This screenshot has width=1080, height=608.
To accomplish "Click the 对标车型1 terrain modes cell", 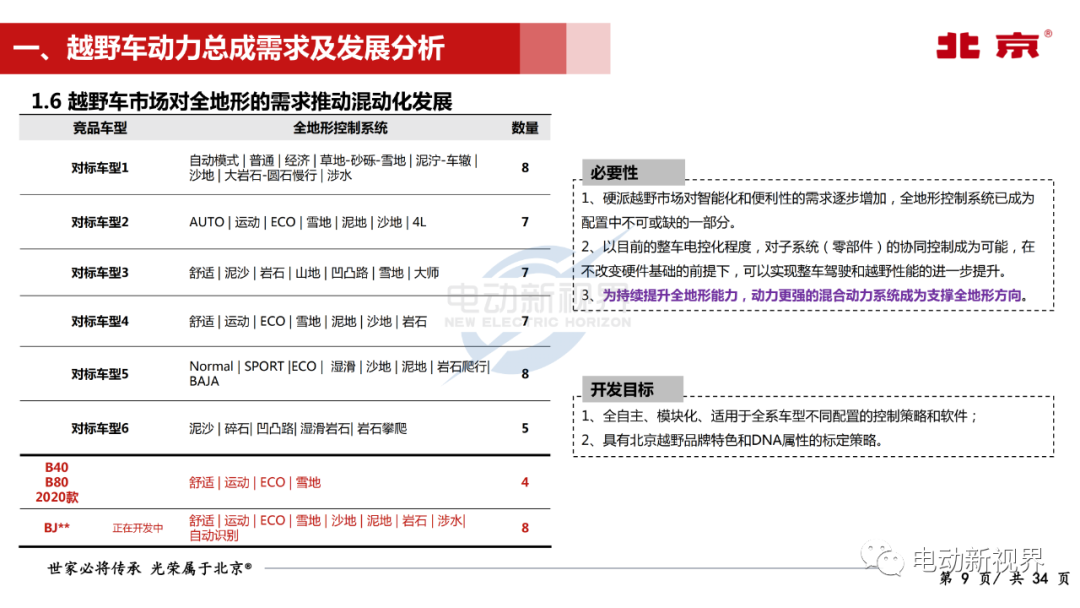I will coord(333,167).
